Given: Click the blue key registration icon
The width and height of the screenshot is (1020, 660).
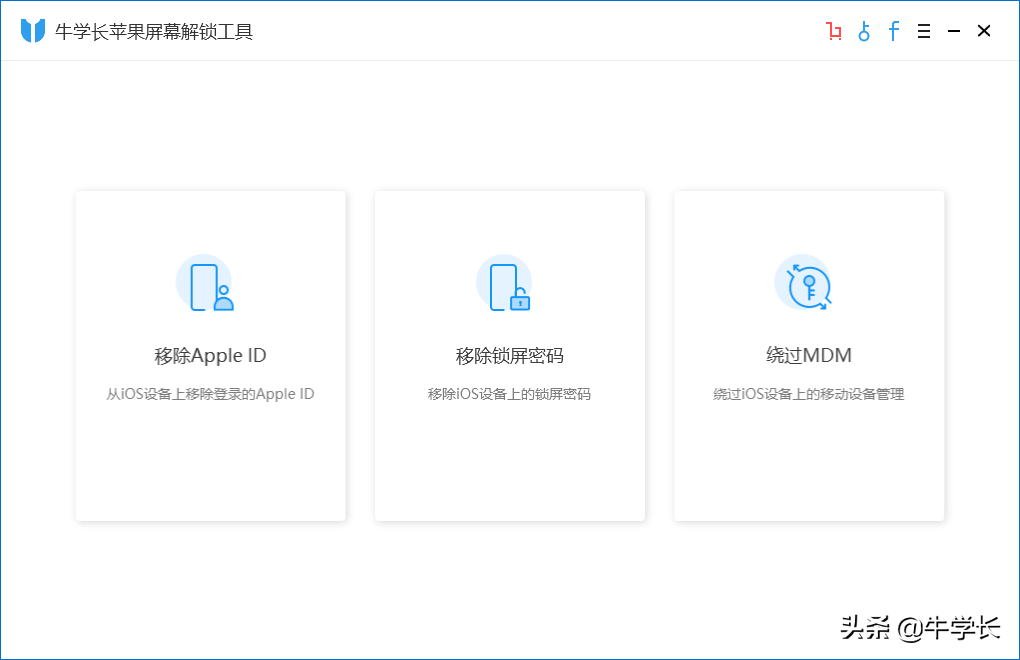Looking at the screenshot, I should pos(863,31).
